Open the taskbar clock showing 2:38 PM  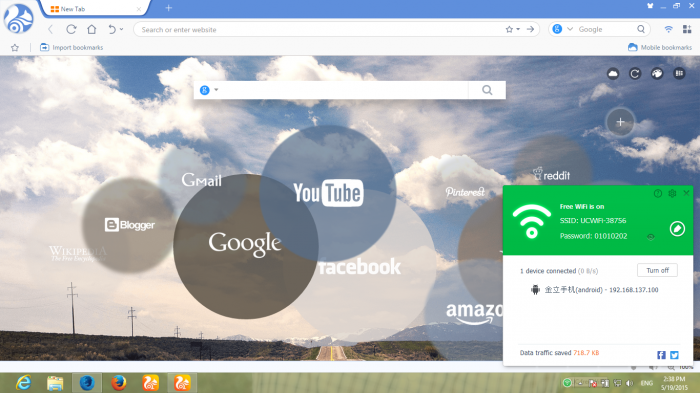pos(674,383)
